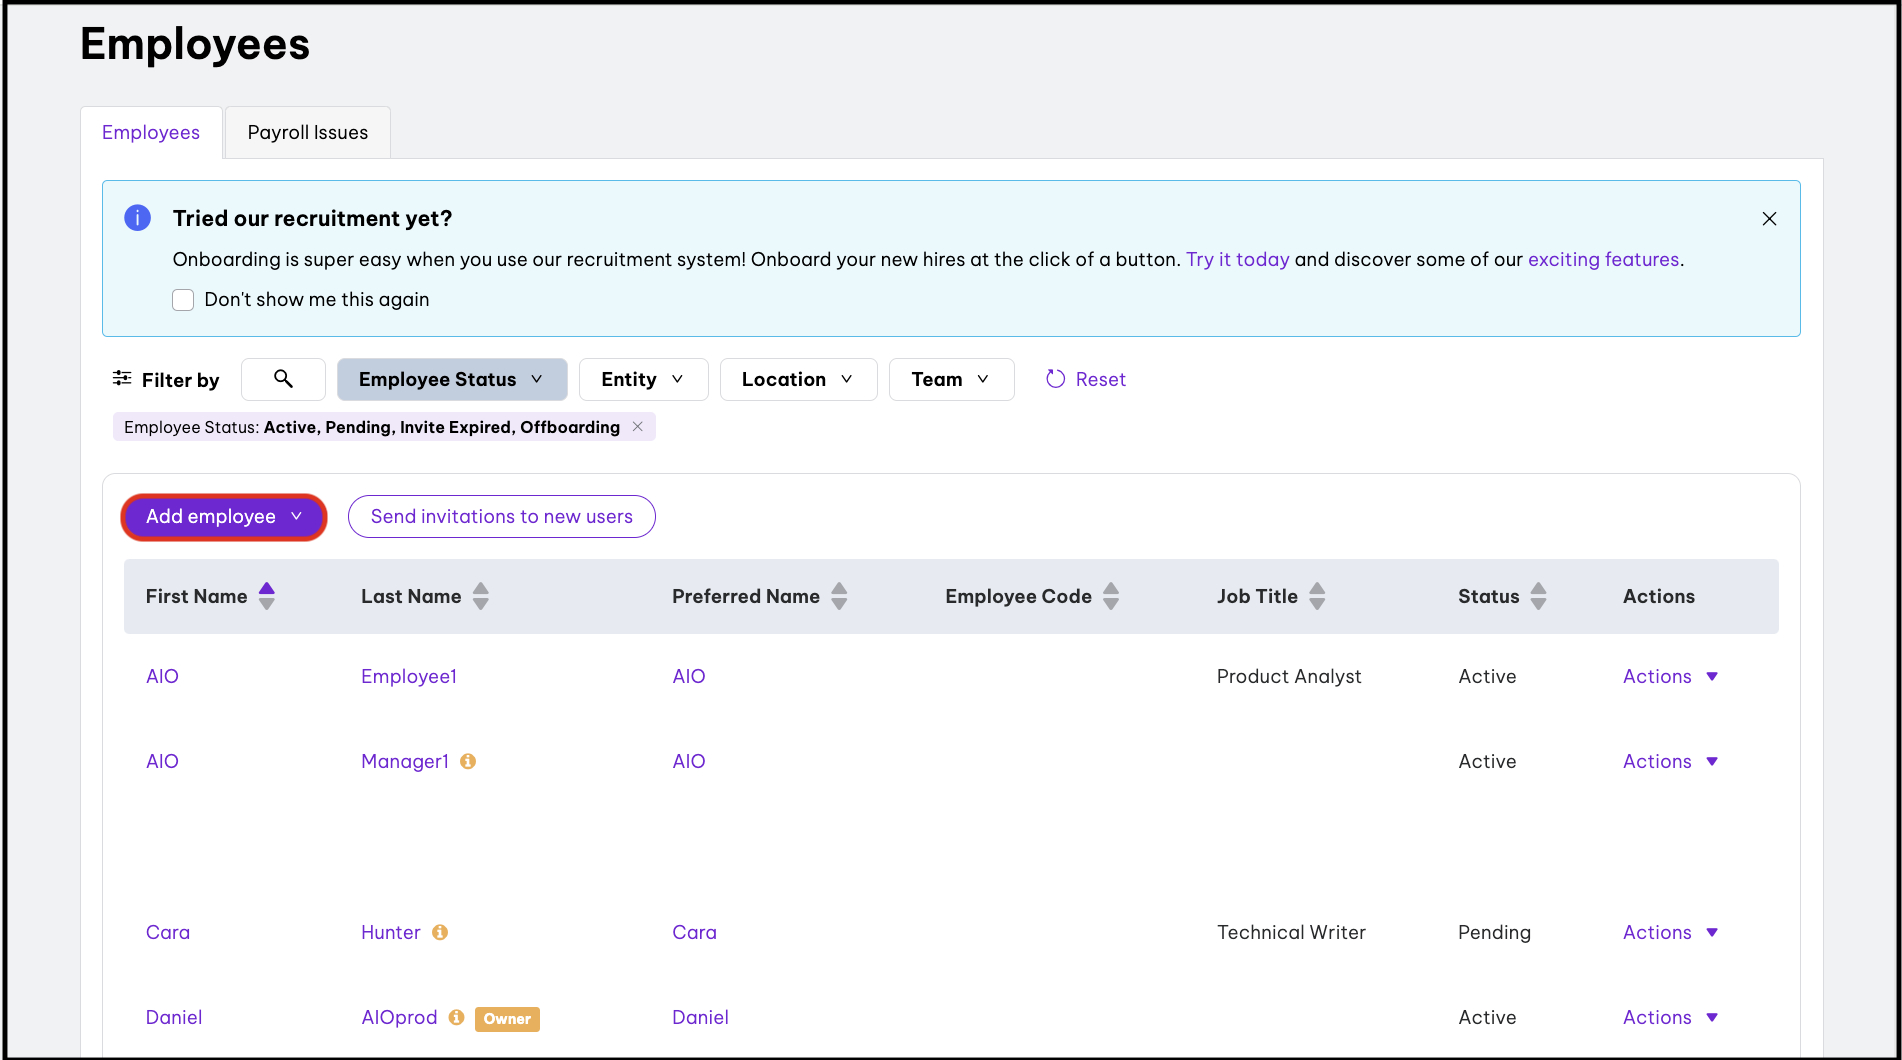Open the "Try it today" link
Viewport: 1902px width, 1060px height.
pyautogui.click(x=1237, y=259)
